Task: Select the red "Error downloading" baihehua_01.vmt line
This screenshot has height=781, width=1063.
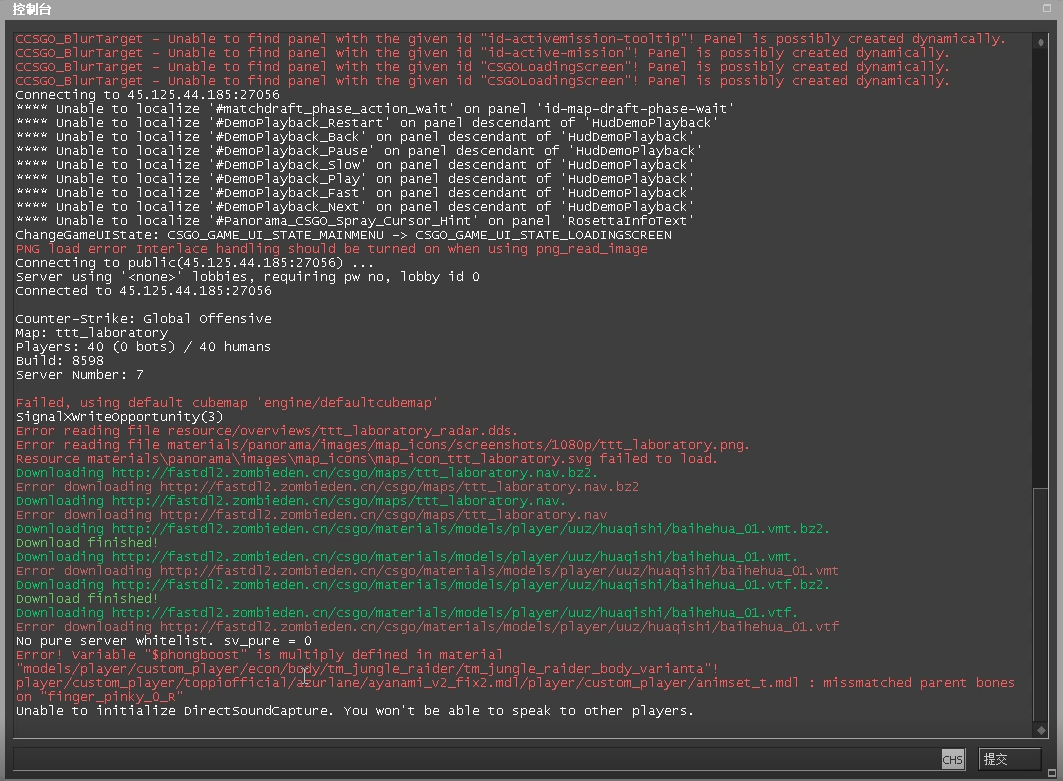Action: pyautogui.click(x=427, y=571)
